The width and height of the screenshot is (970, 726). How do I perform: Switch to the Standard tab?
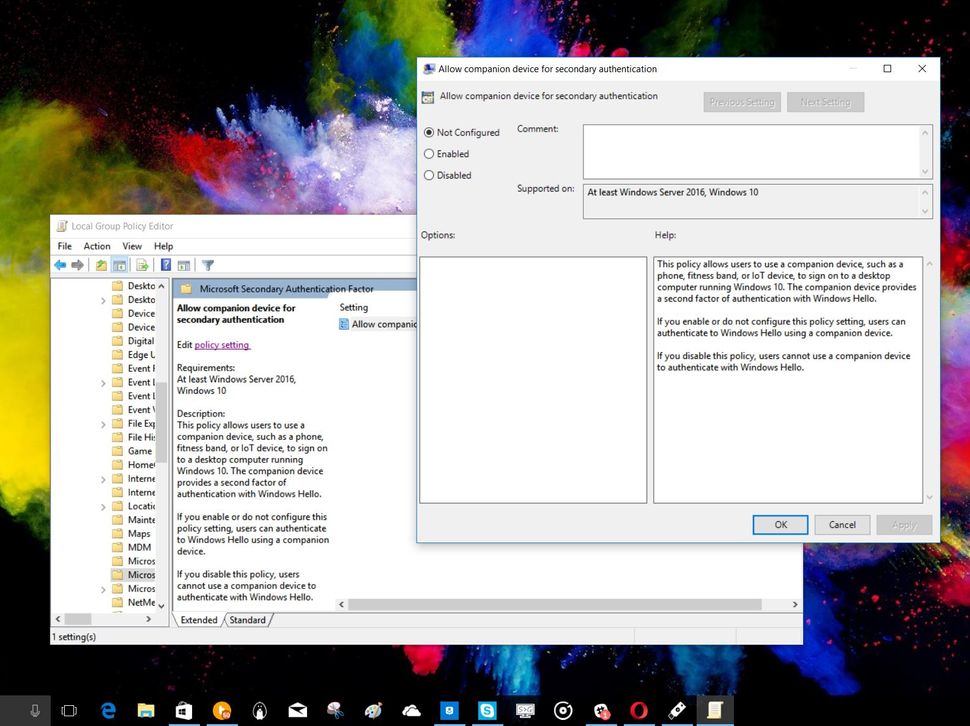[x=247, y=620]
